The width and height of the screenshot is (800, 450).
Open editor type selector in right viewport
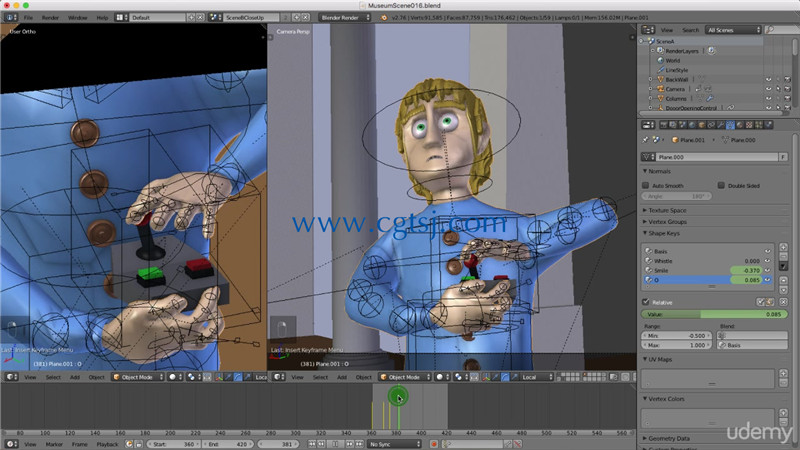click(x=279, y=377)
